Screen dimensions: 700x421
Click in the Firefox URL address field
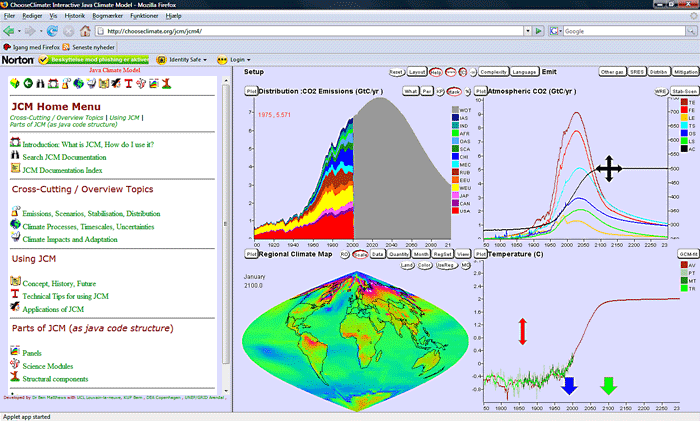(300, 31)
